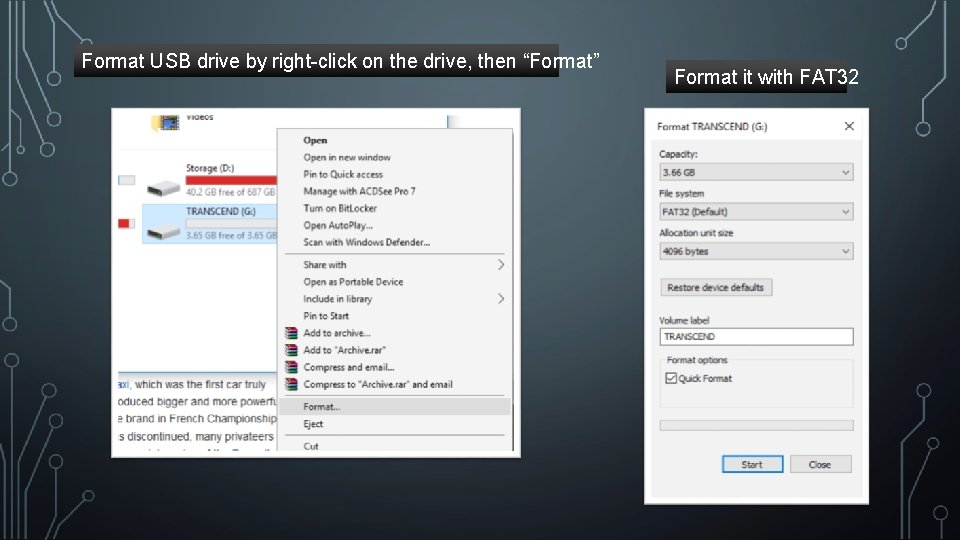Select Scan with Windows Defender...
Viewport: 960px width, 540px height.
pos(367,242)
